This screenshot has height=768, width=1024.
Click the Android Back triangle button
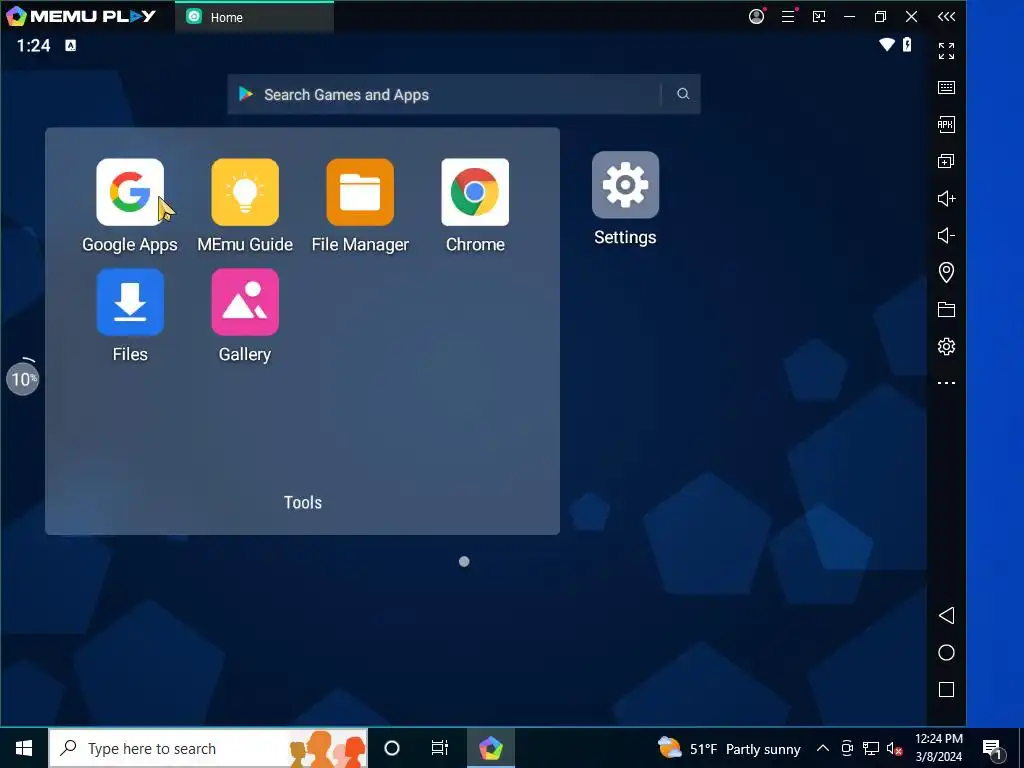946,615
